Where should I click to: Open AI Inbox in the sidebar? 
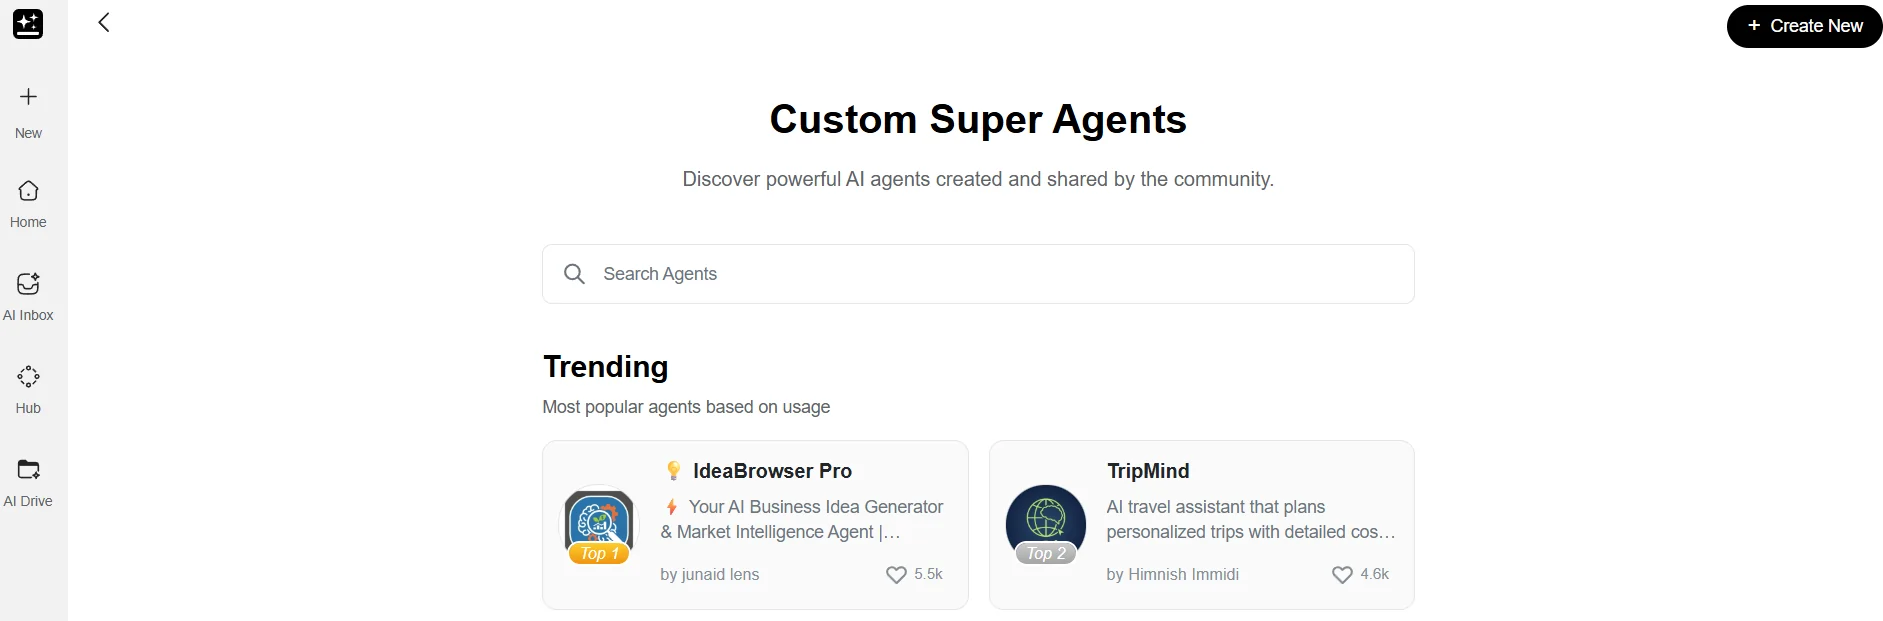(27, 296)
